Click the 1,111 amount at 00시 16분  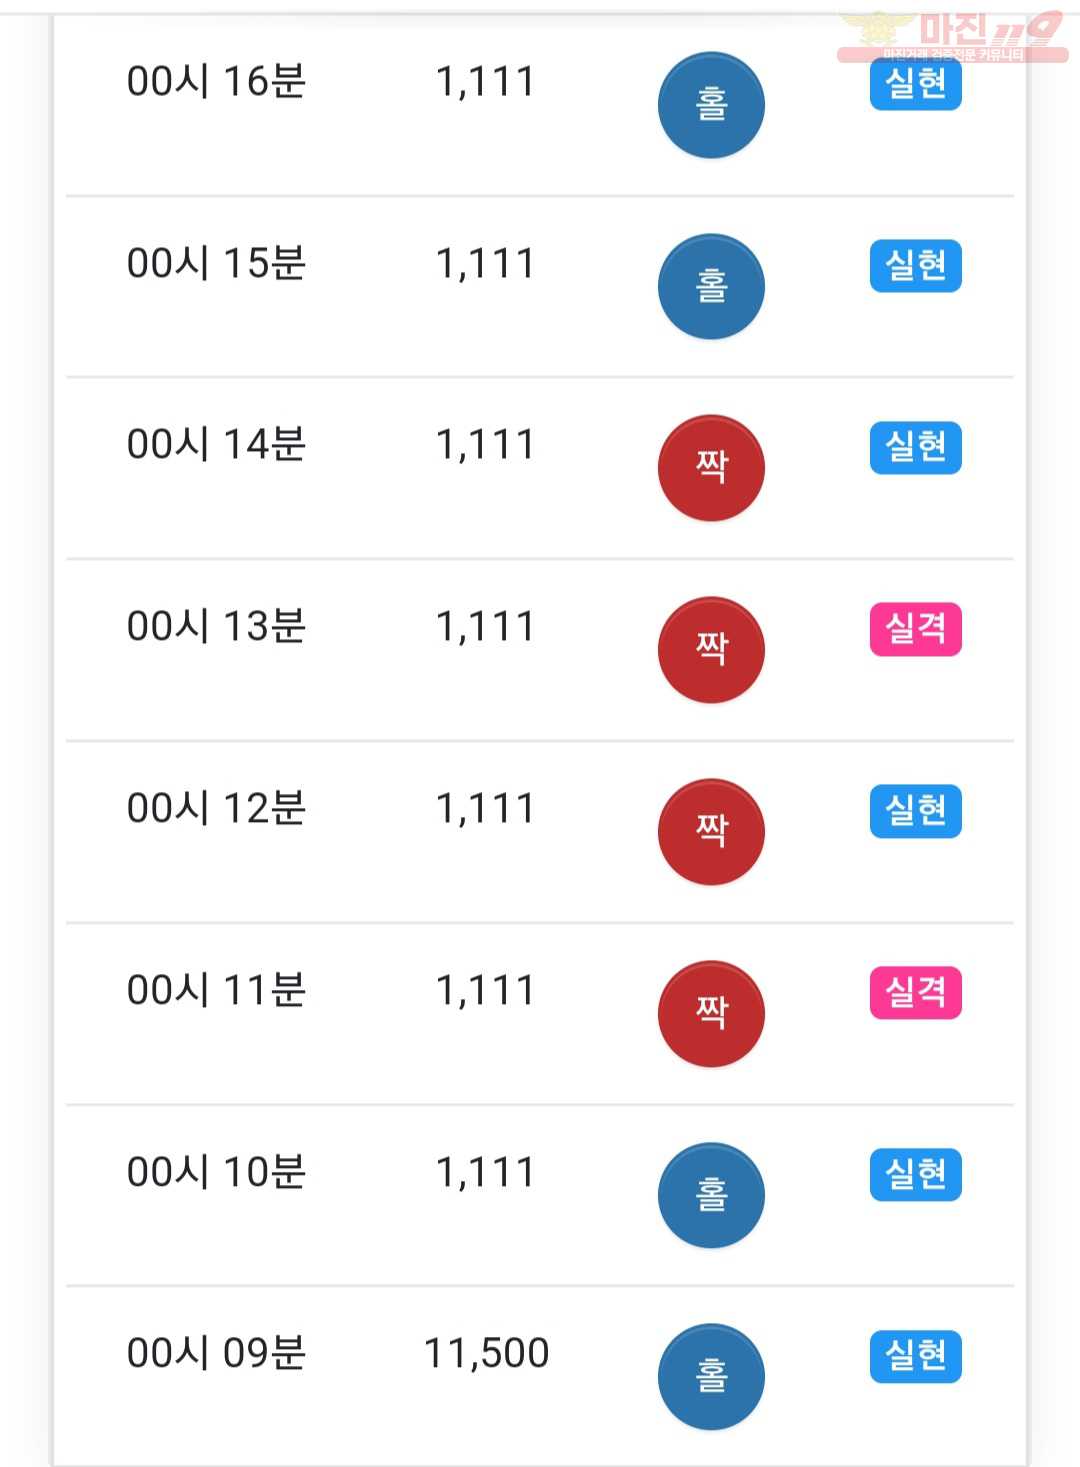pyautogui.click(x=485, y=82)
